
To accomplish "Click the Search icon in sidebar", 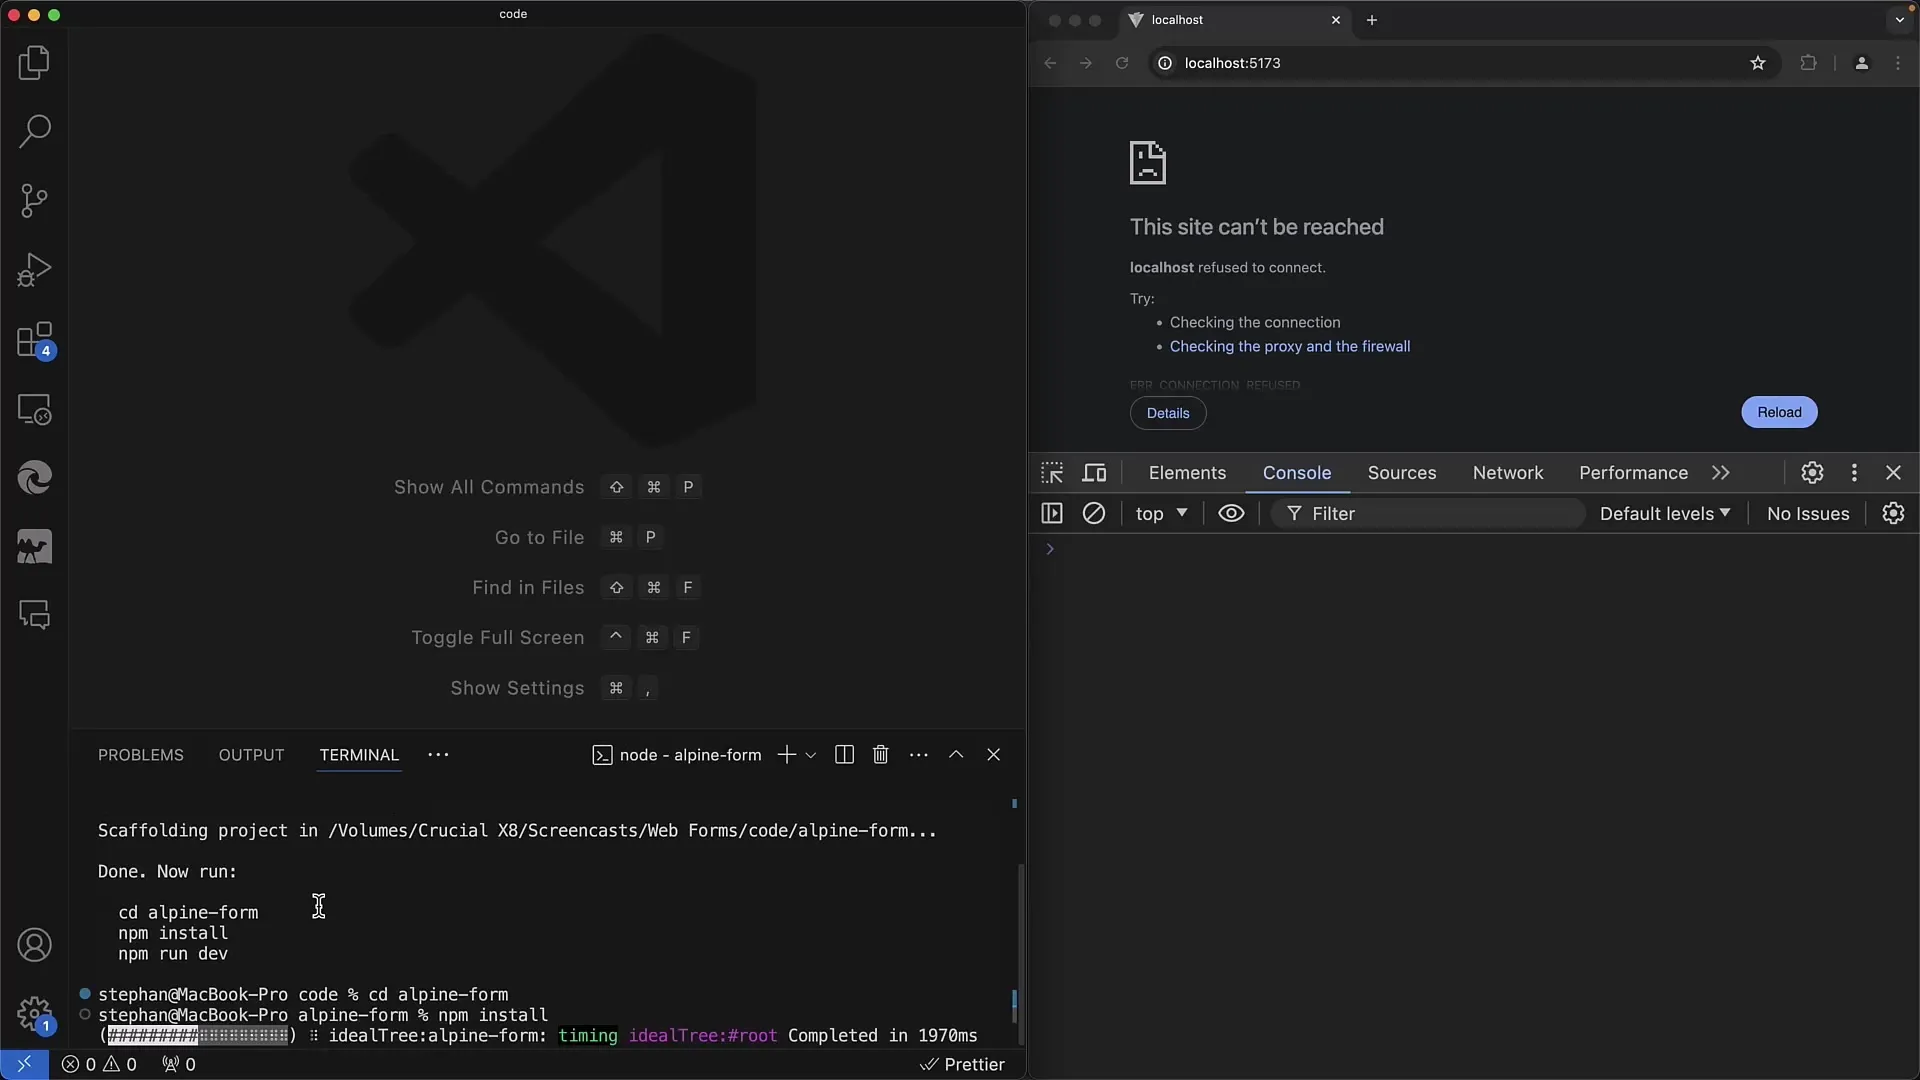I will [x=34, y=131].
